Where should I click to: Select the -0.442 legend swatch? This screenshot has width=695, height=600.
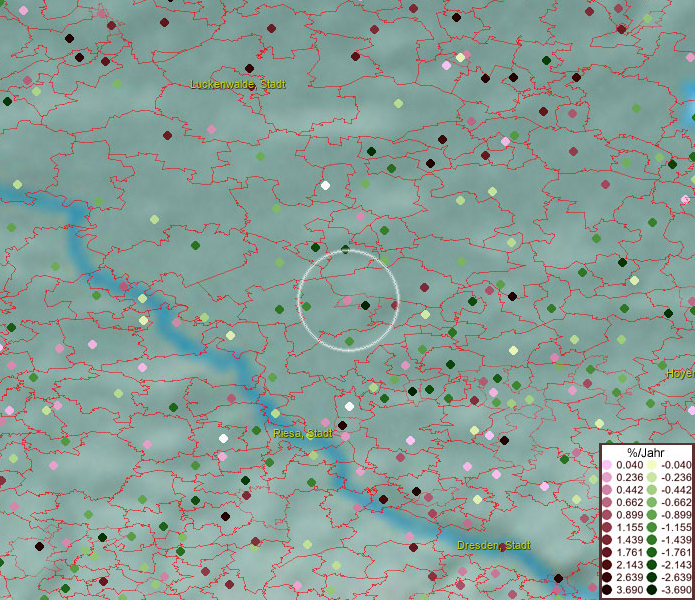coord(652,490)
